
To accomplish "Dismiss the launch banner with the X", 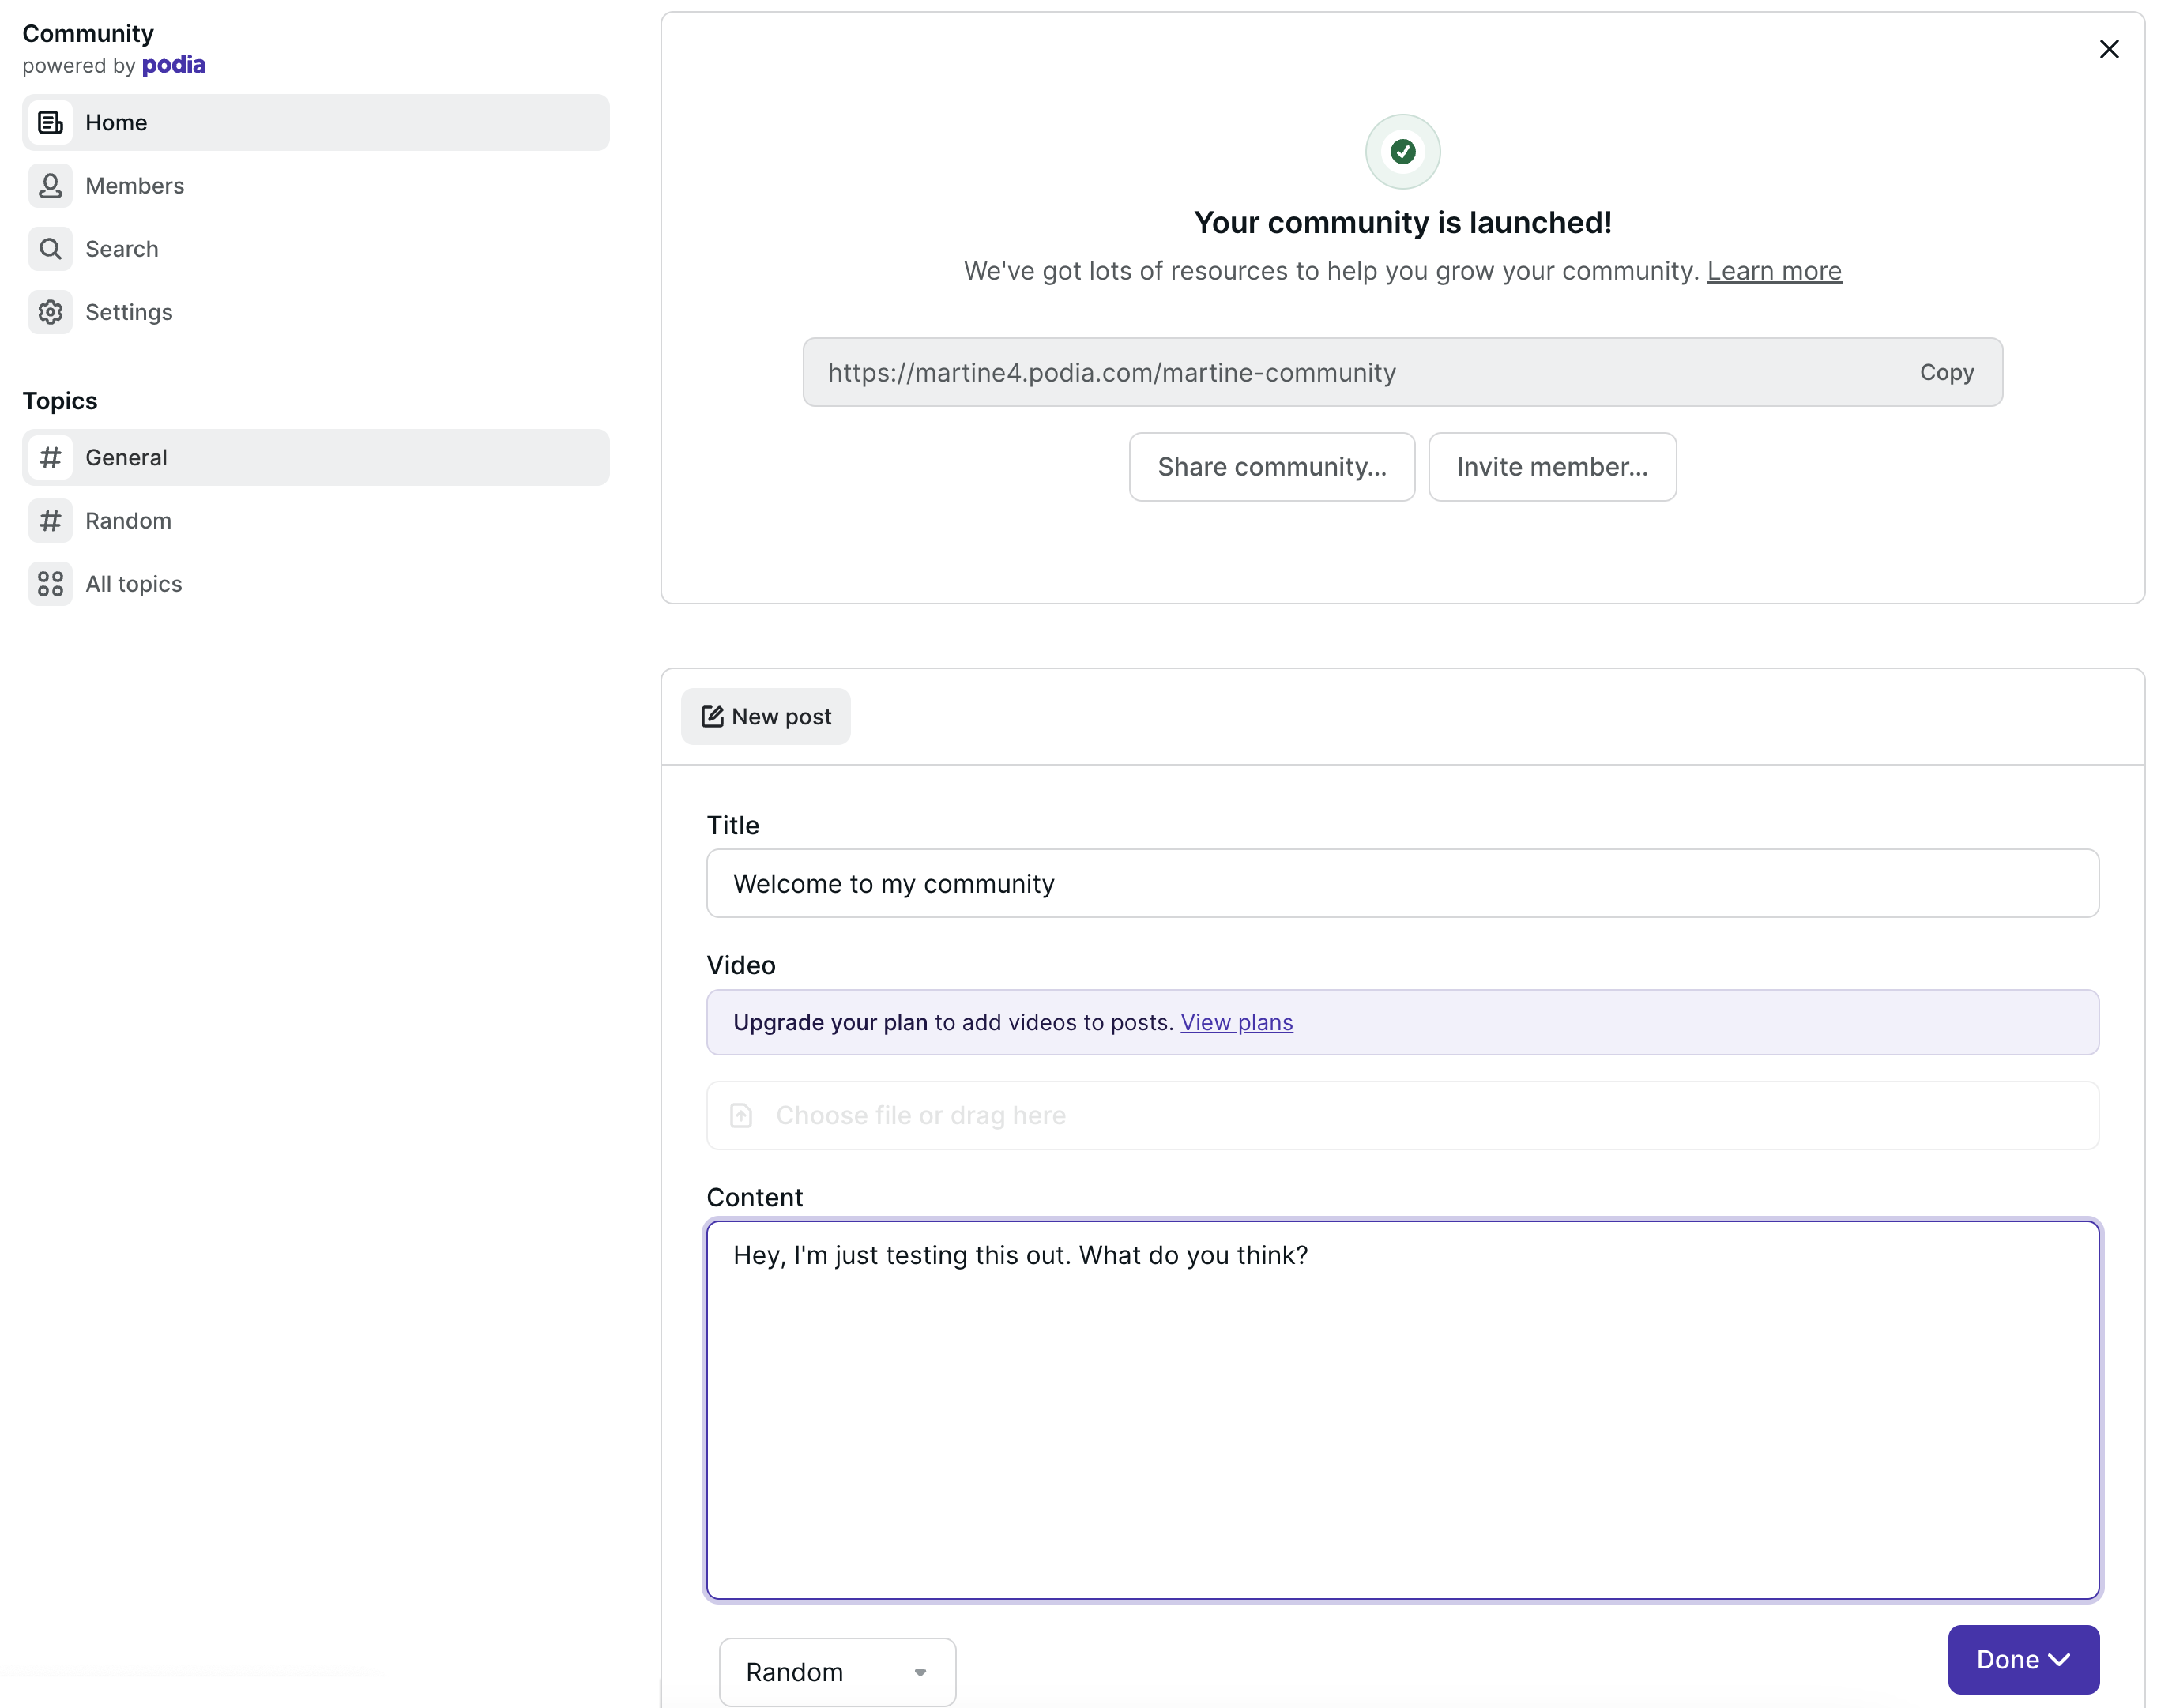I will tap(2110, 48).
